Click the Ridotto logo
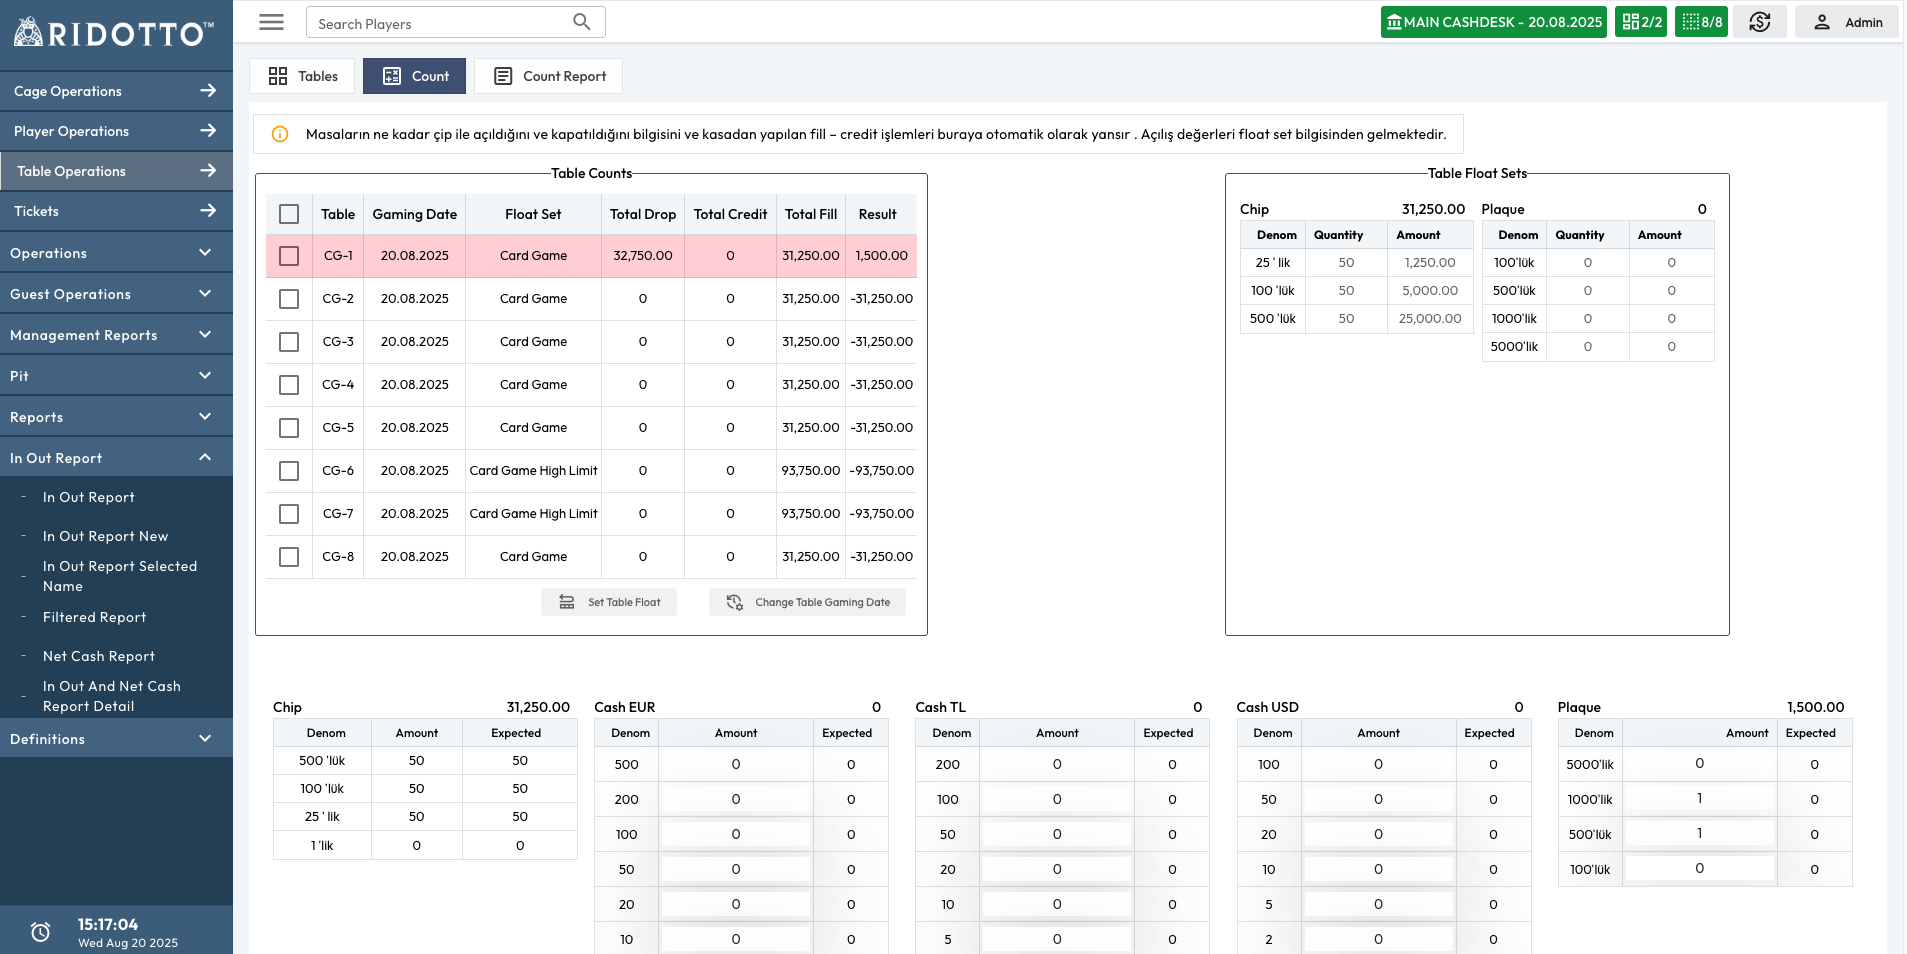The image size is (1907, 954). click(114, 33)
